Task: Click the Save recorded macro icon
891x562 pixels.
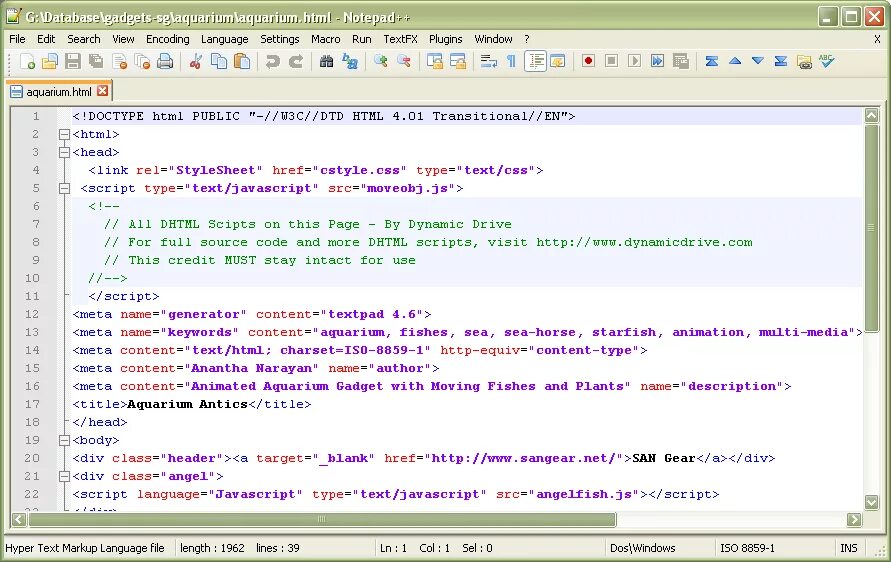Action: pos(681,61)
